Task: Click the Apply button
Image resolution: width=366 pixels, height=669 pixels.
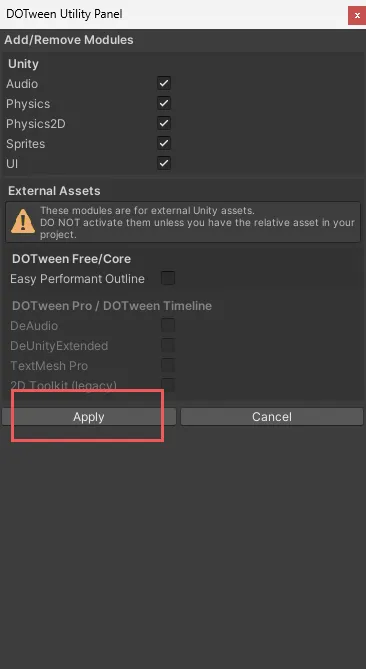Action: (89, 417)
